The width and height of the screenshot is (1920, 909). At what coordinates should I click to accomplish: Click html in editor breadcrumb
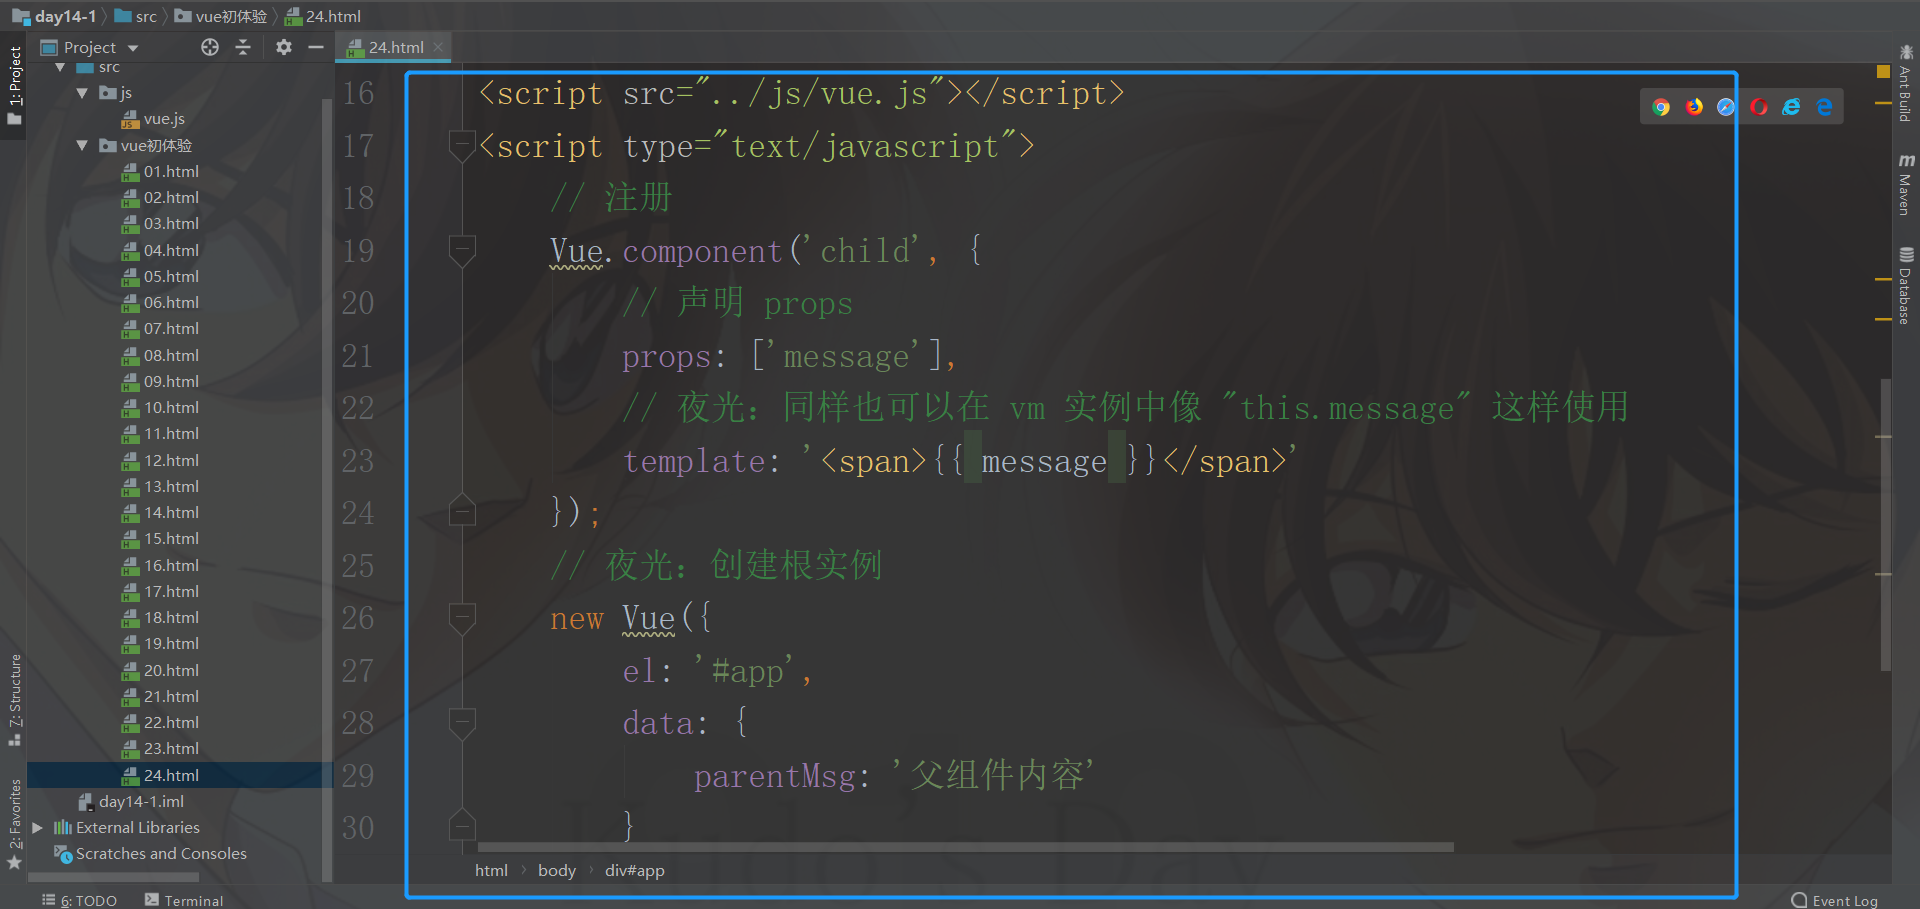point(491,870)
